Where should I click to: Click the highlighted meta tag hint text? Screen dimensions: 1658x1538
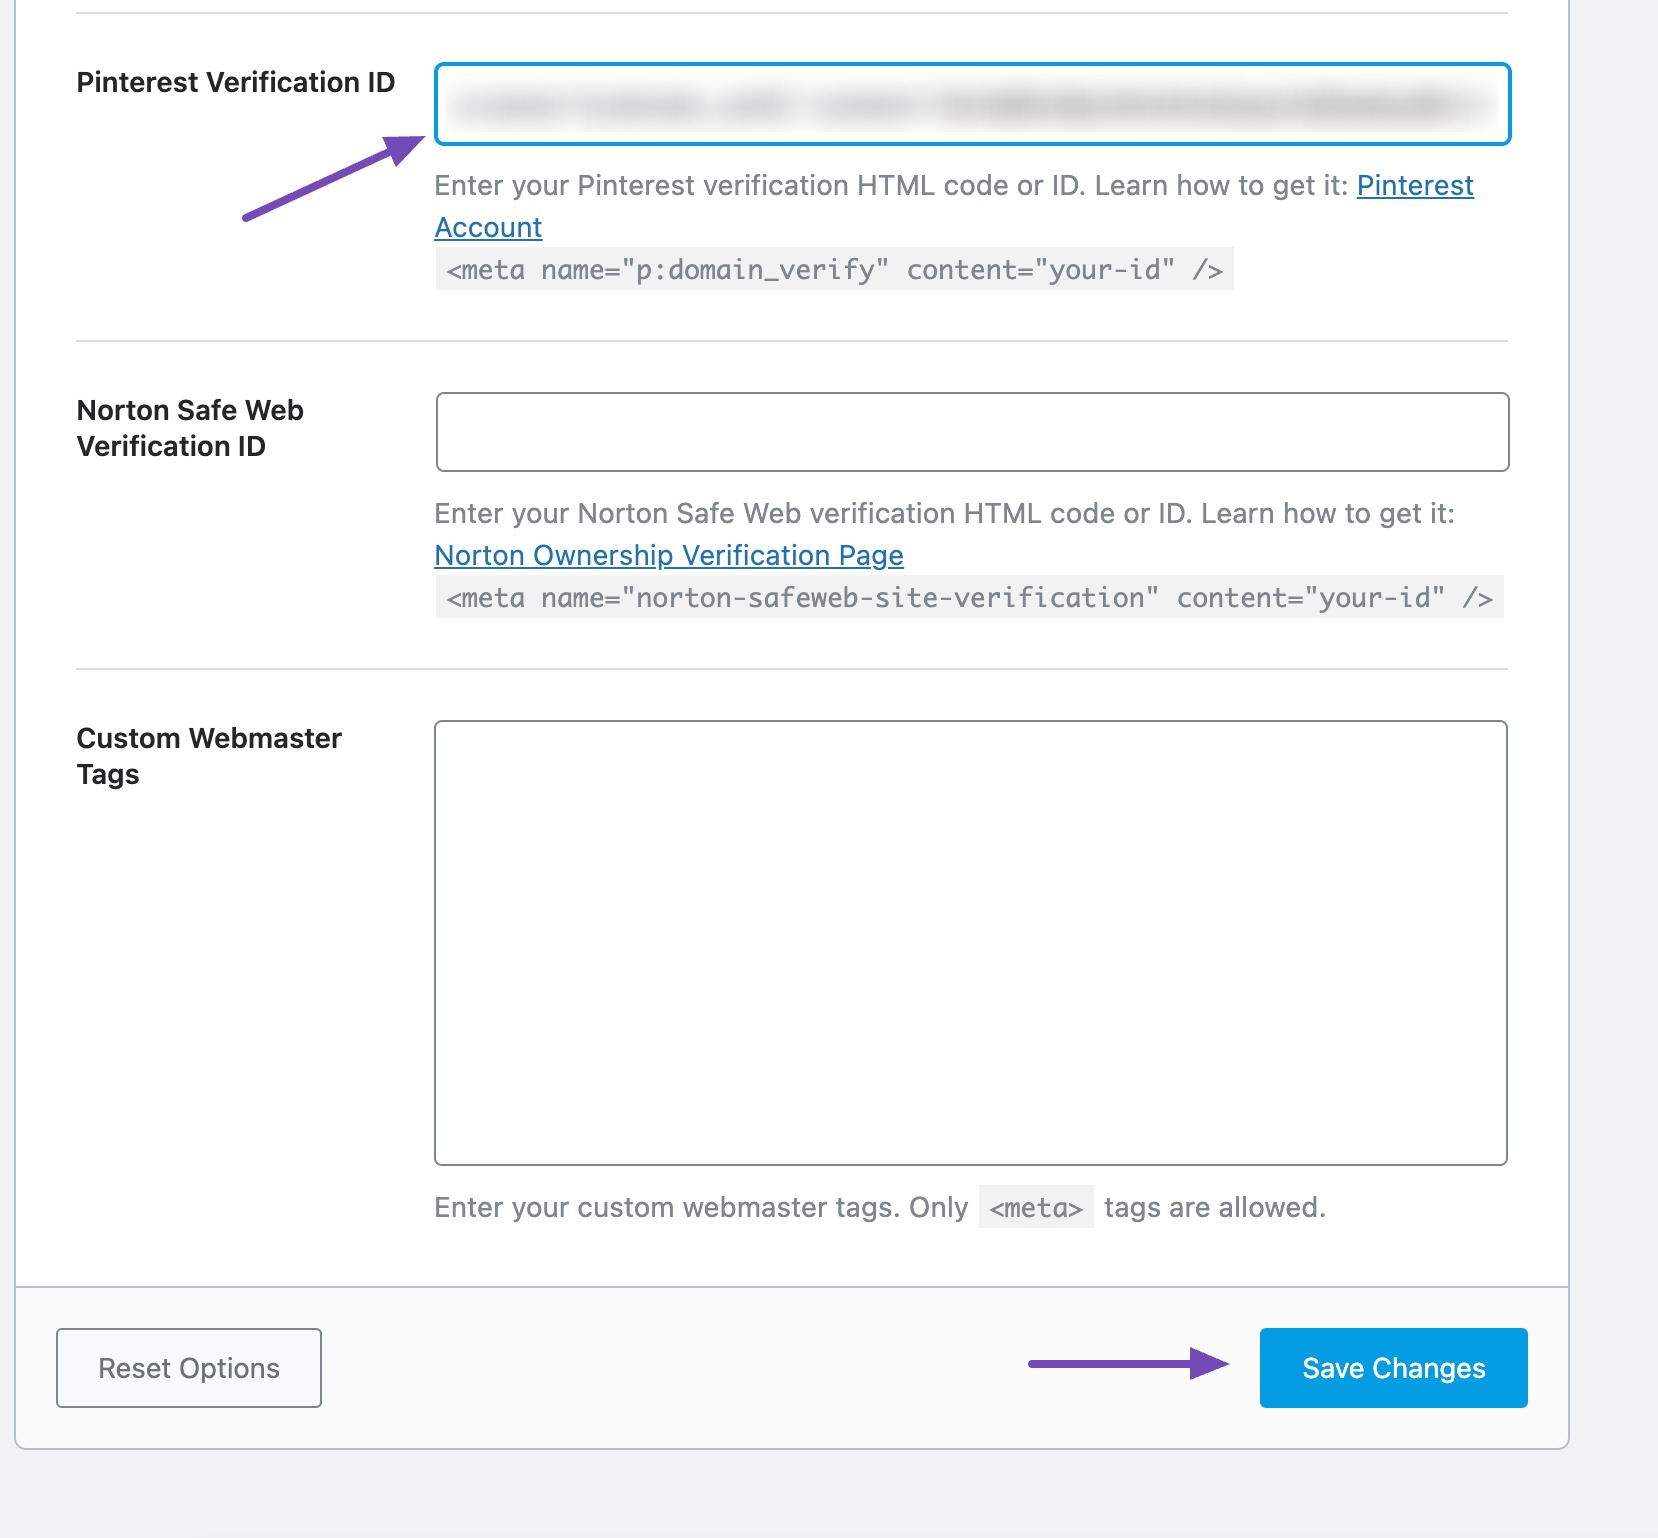pos(1037,1207)
